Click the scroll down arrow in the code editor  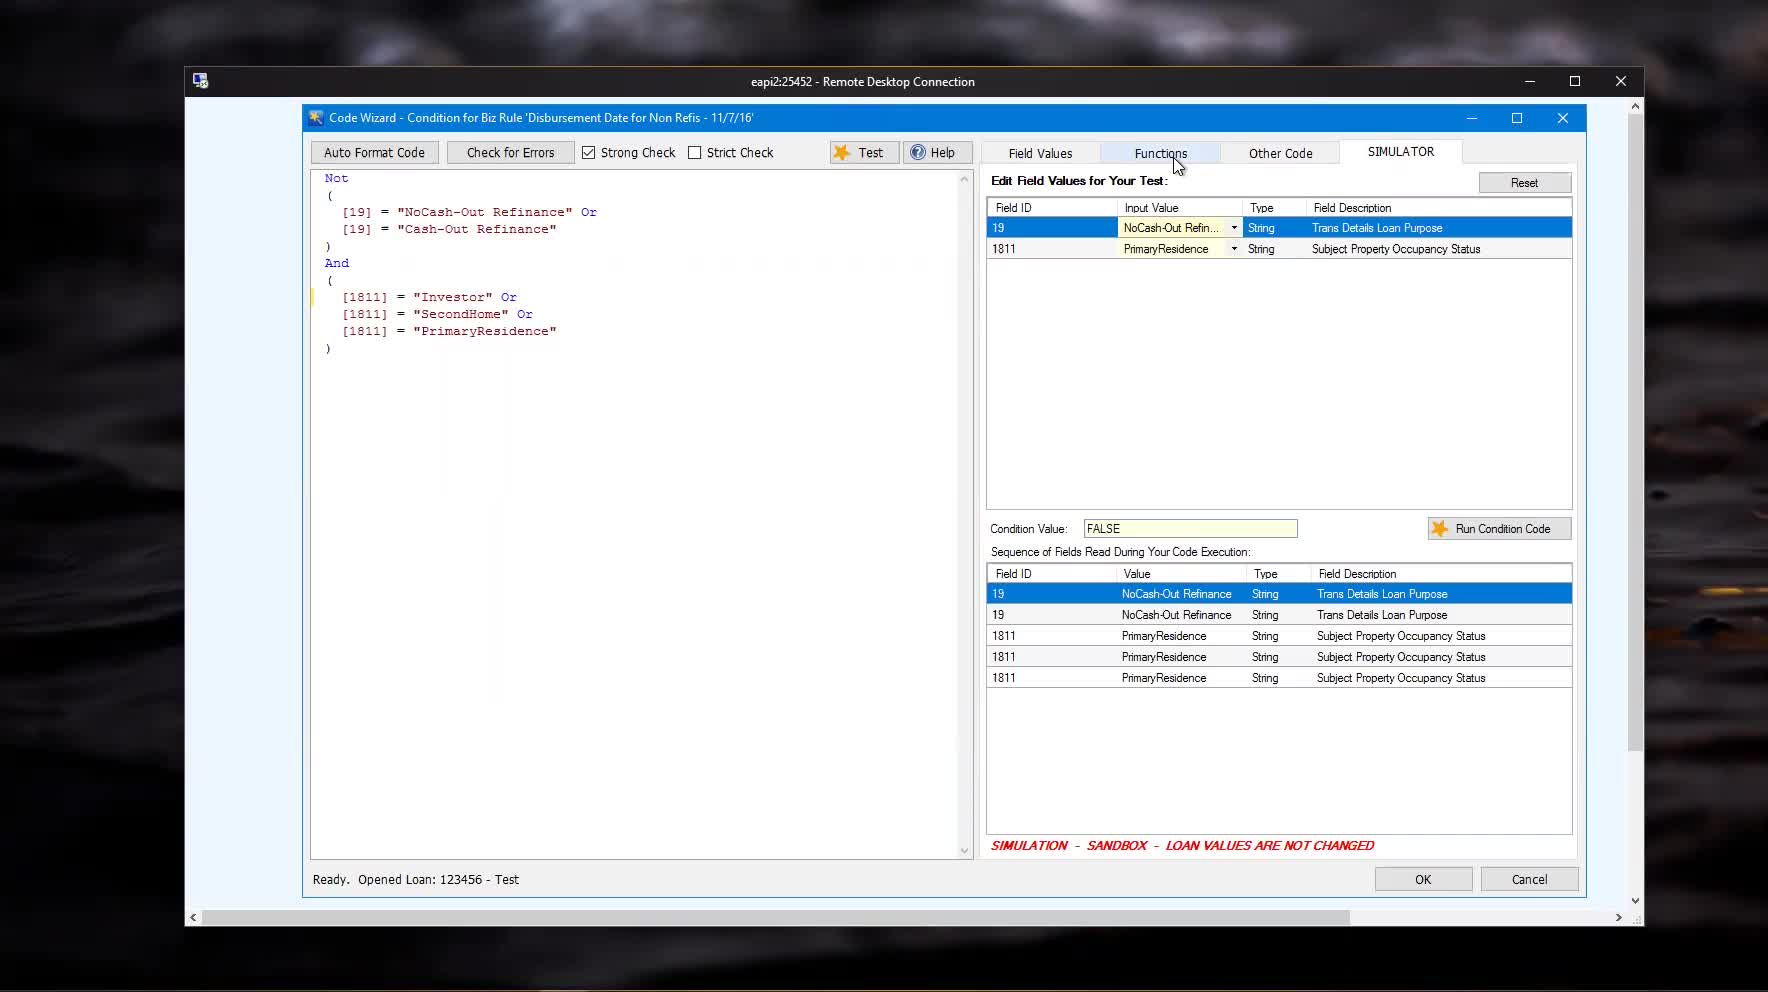click(x=965, y=851)
